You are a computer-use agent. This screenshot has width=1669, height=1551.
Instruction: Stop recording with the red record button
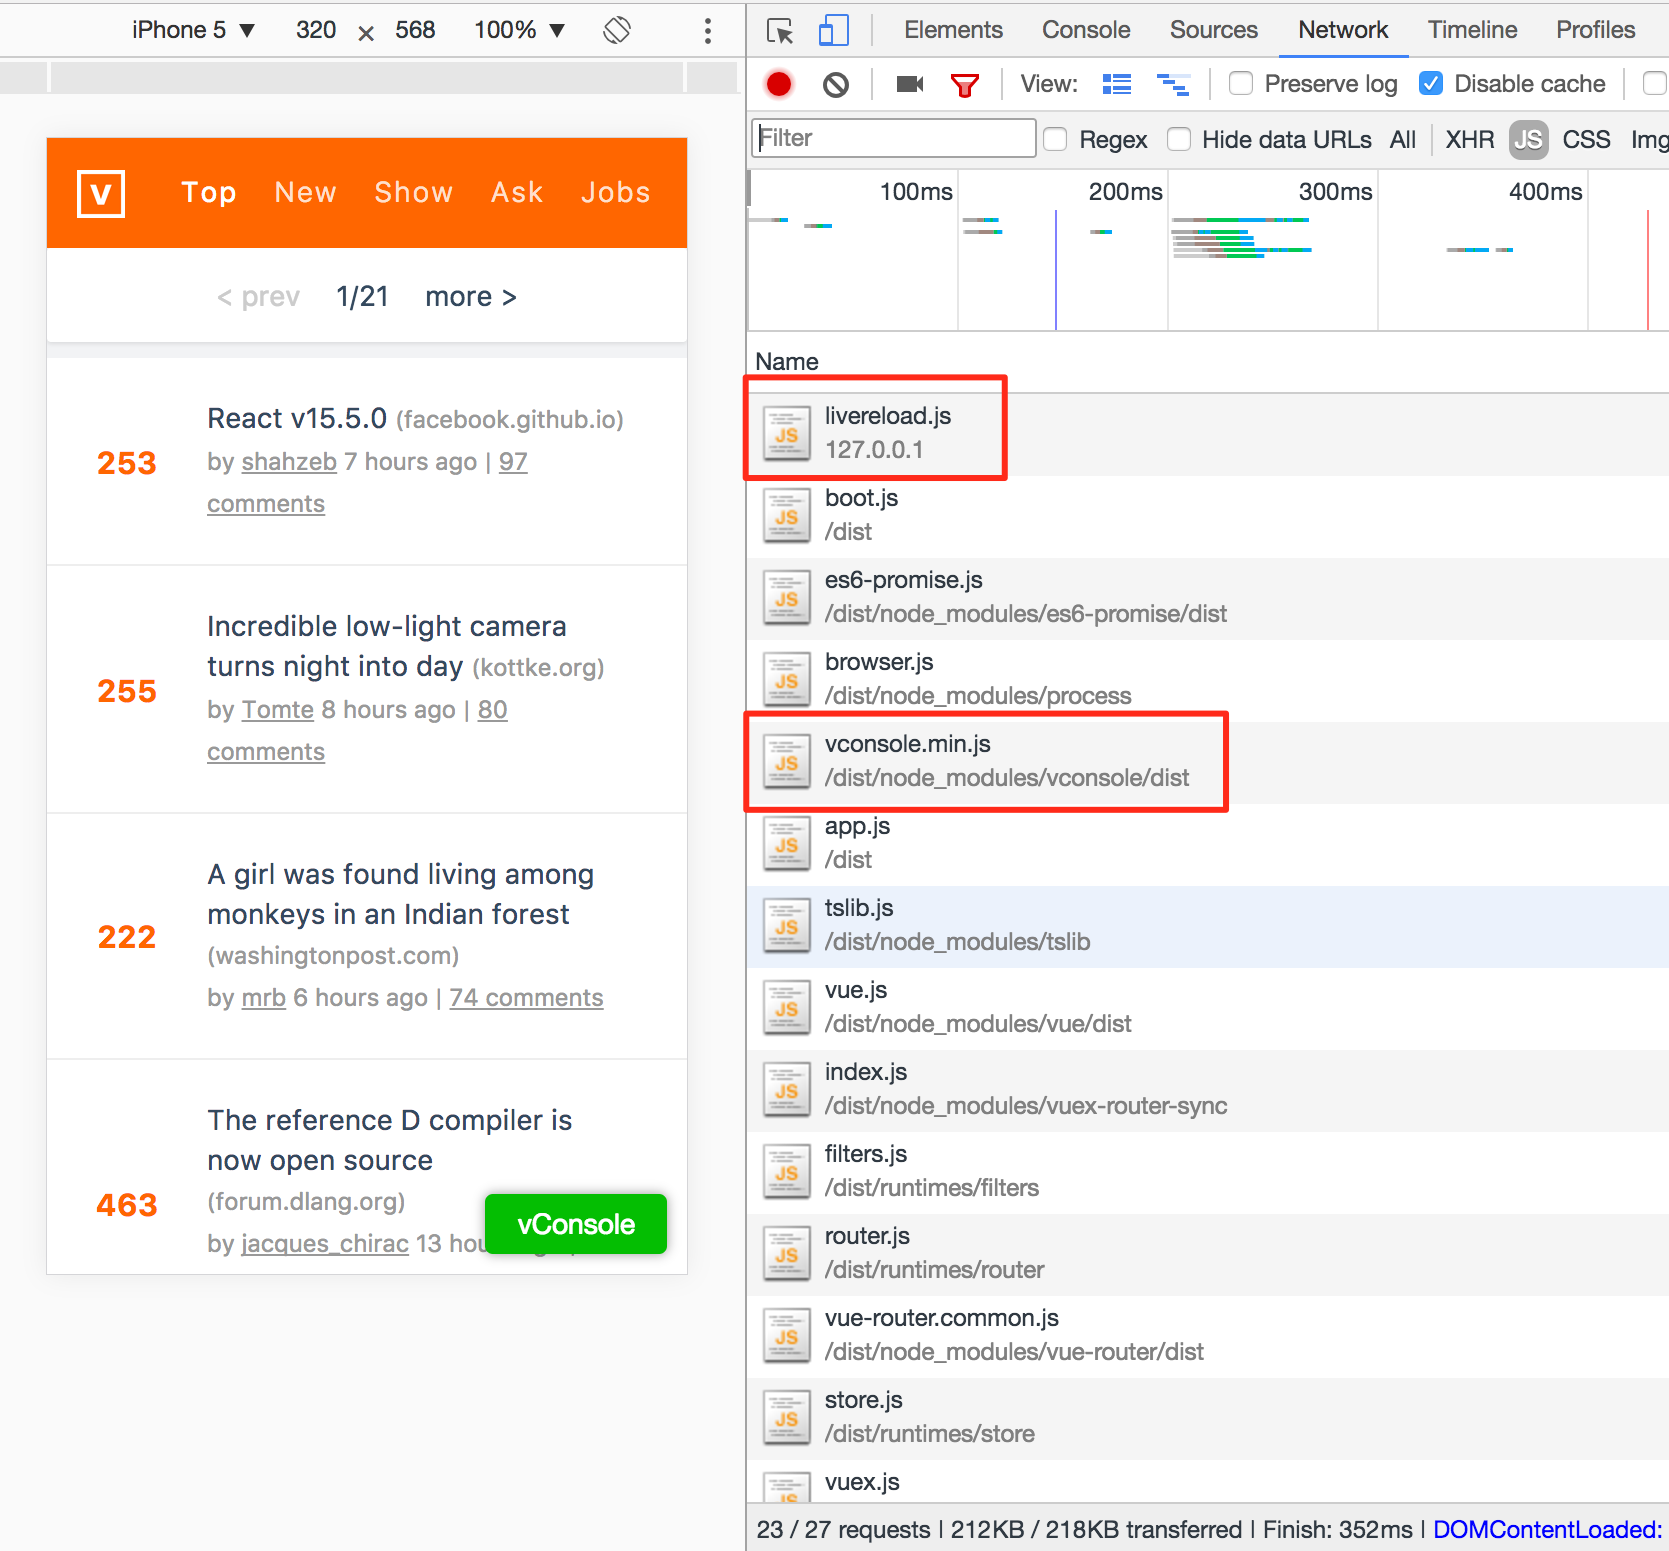coord(779,85)
